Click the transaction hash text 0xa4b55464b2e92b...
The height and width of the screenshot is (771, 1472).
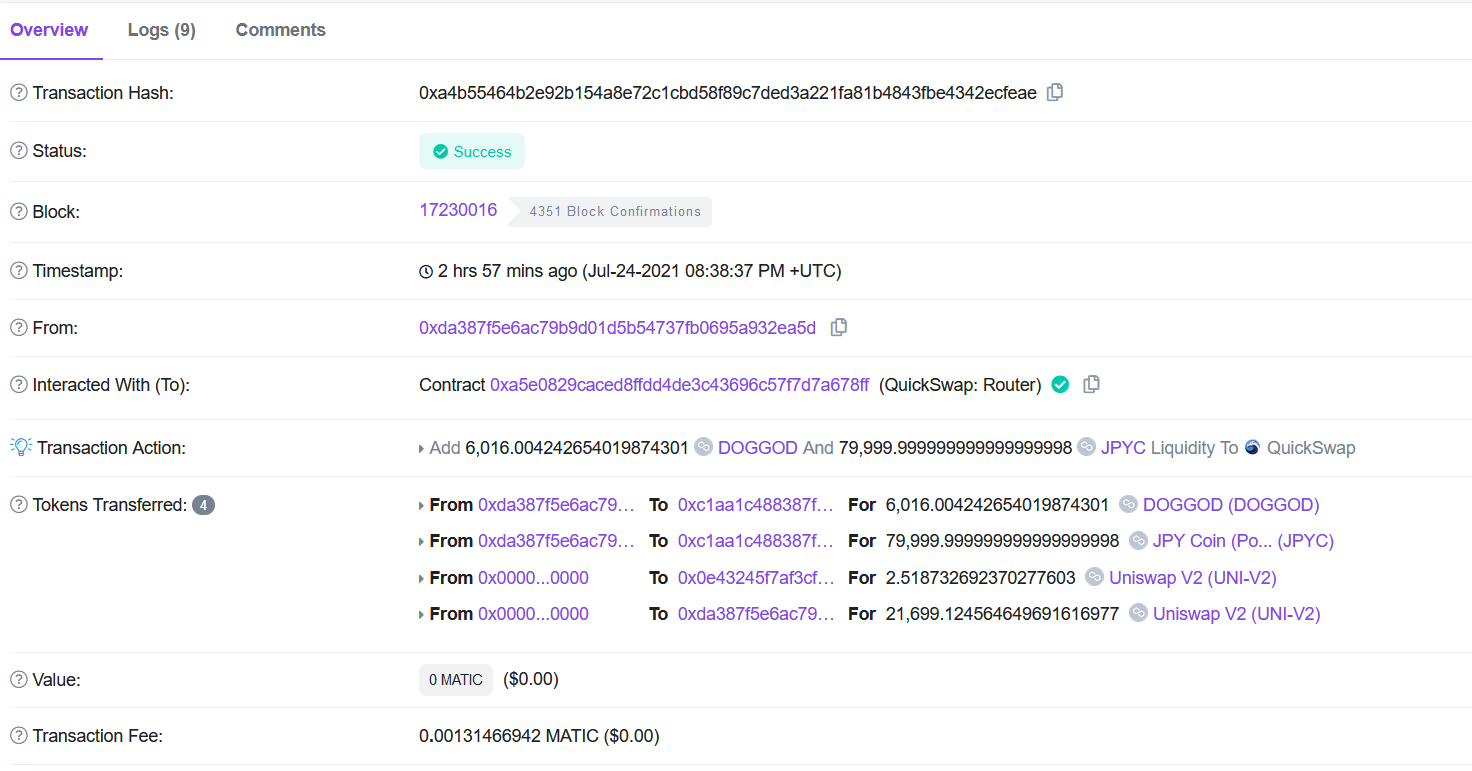pos(728,93)
